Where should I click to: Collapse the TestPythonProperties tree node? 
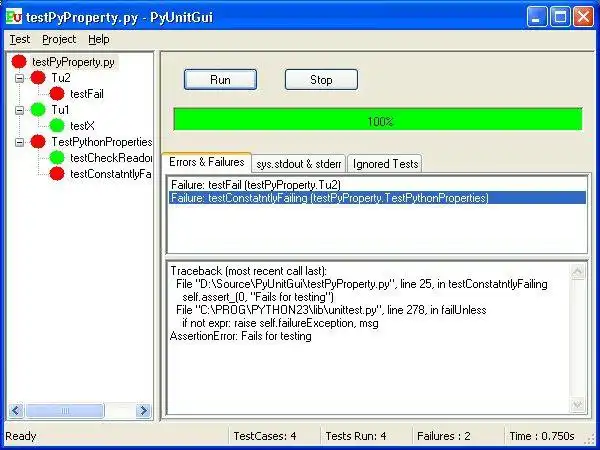coord(19,142)
